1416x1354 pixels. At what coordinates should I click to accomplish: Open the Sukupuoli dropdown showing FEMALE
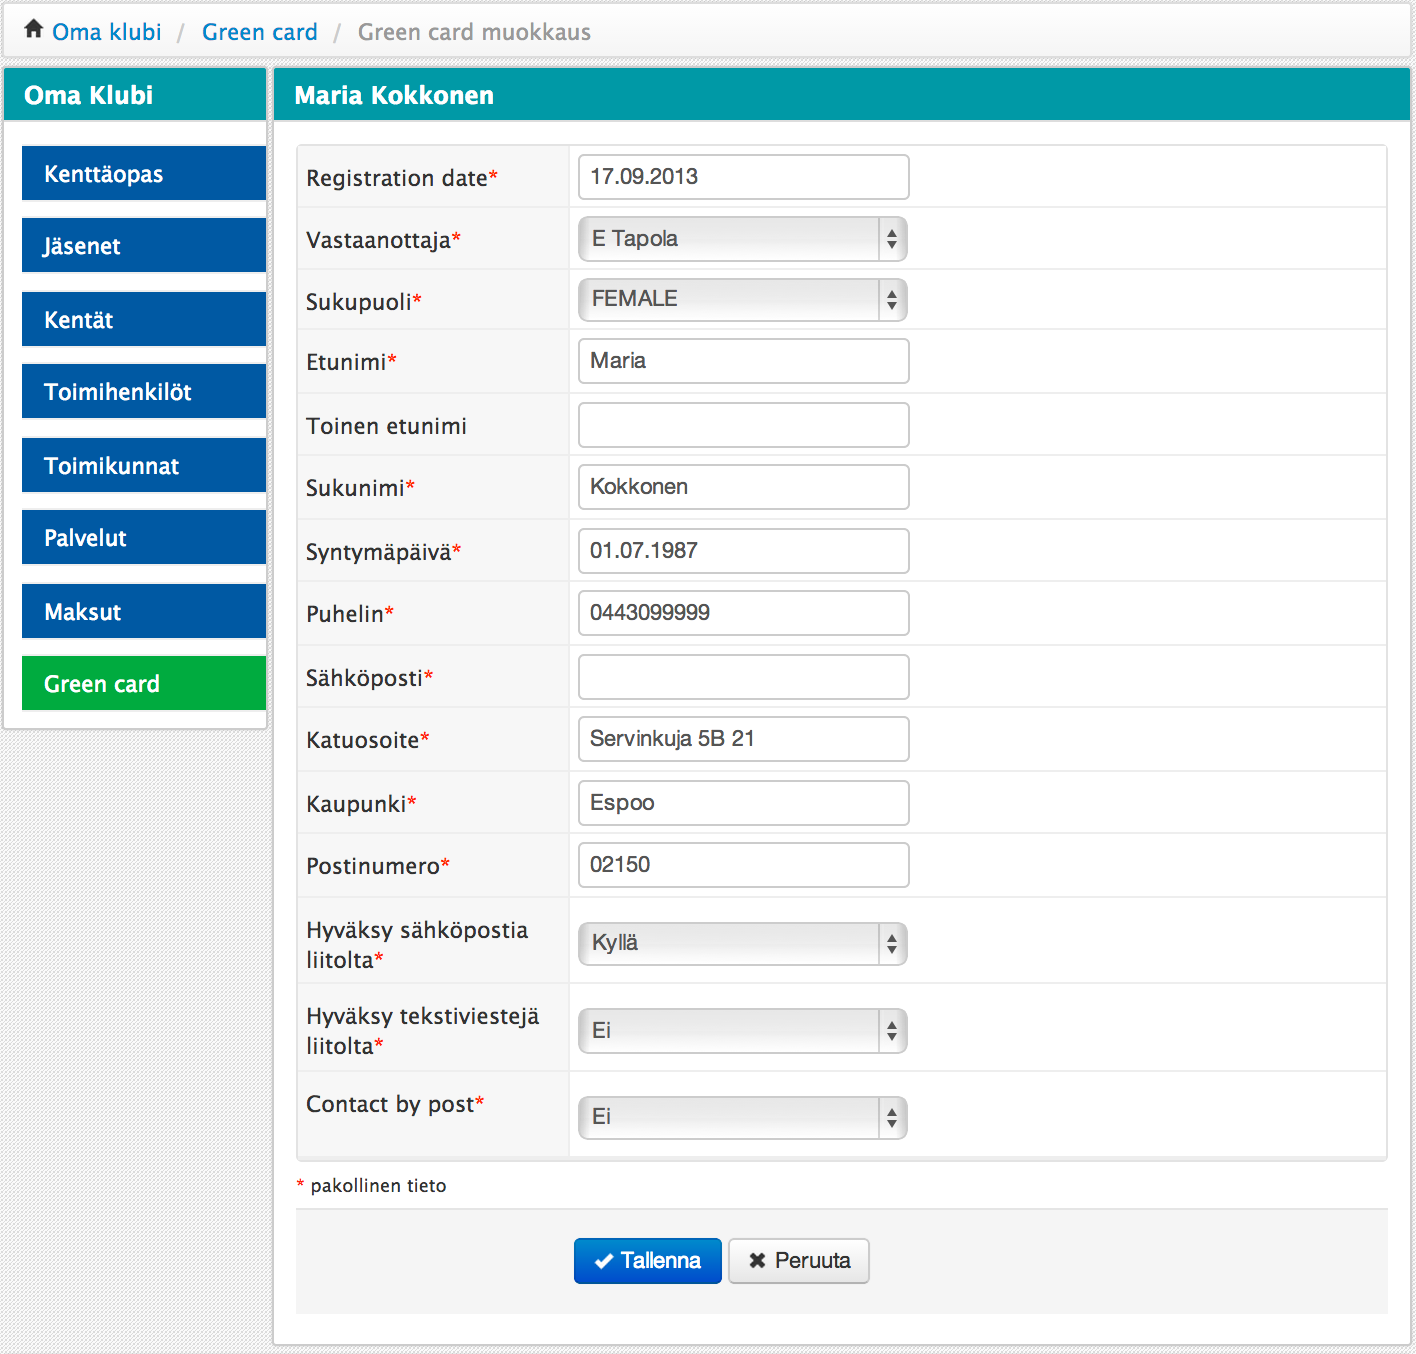pos(743,299)
